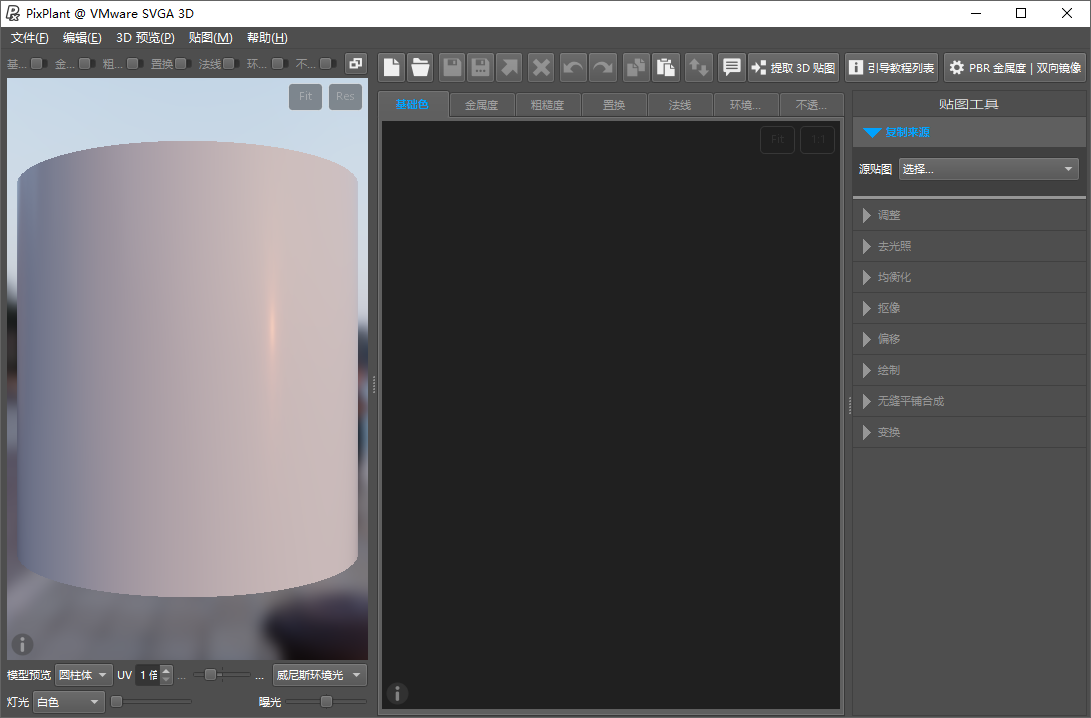
Task: Click the swap up-down arrows icon
Action: (x=698, y=67)
